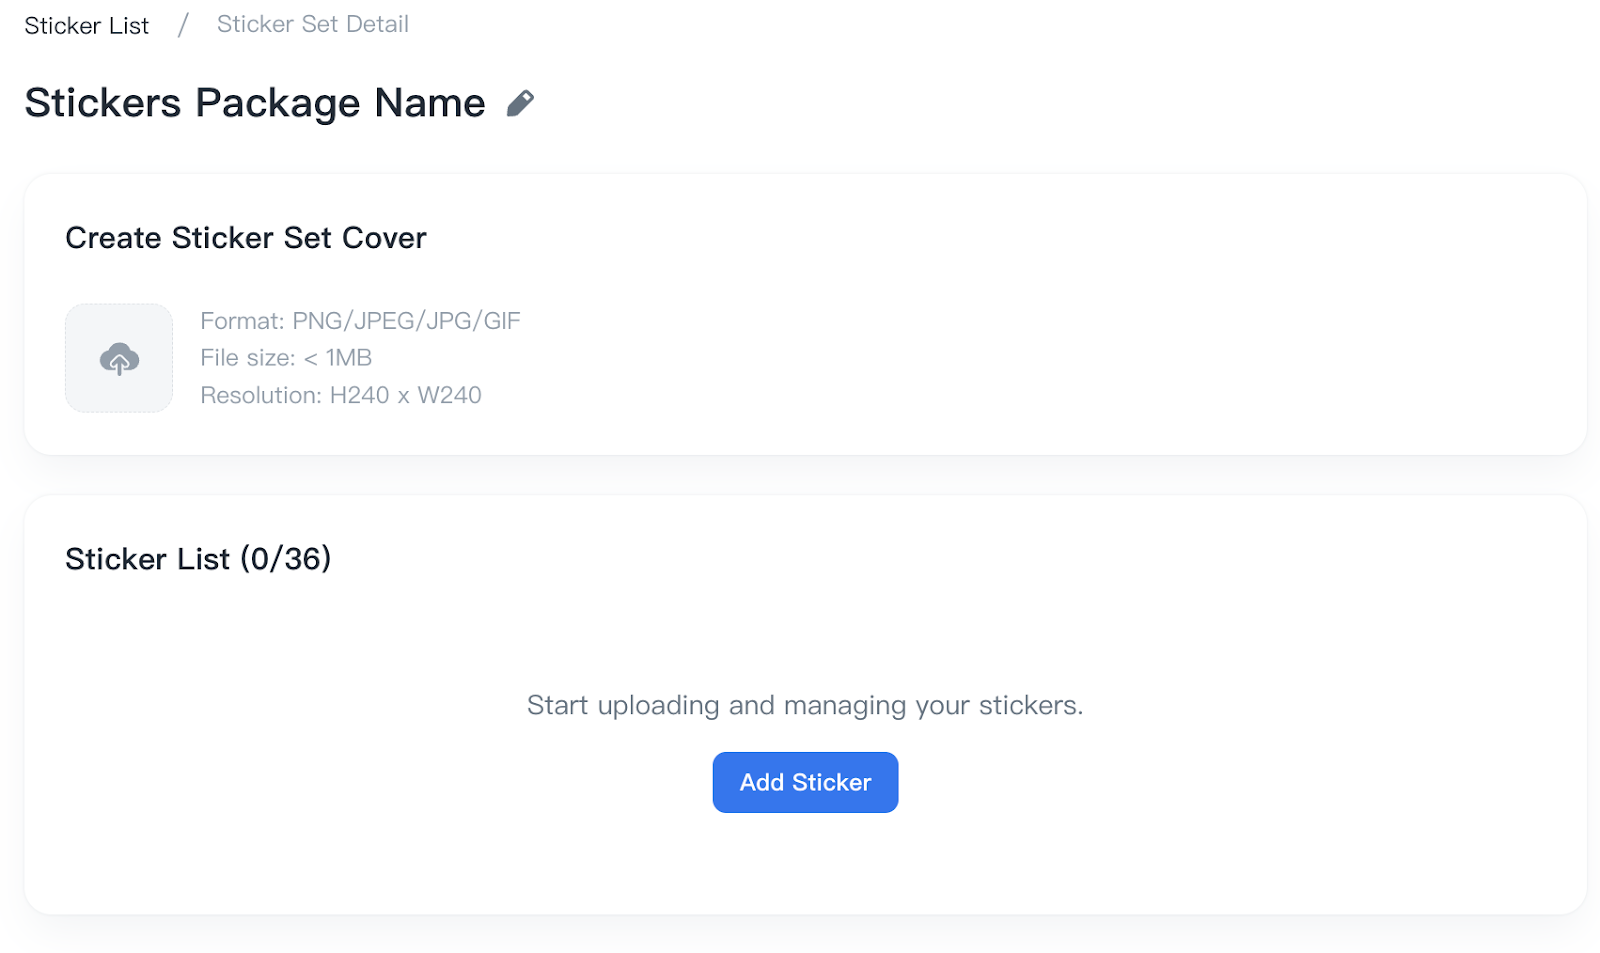Click the pencil icon to rename package
Image resolution: width=1600 pixels, height=953 pixels.
520,103
